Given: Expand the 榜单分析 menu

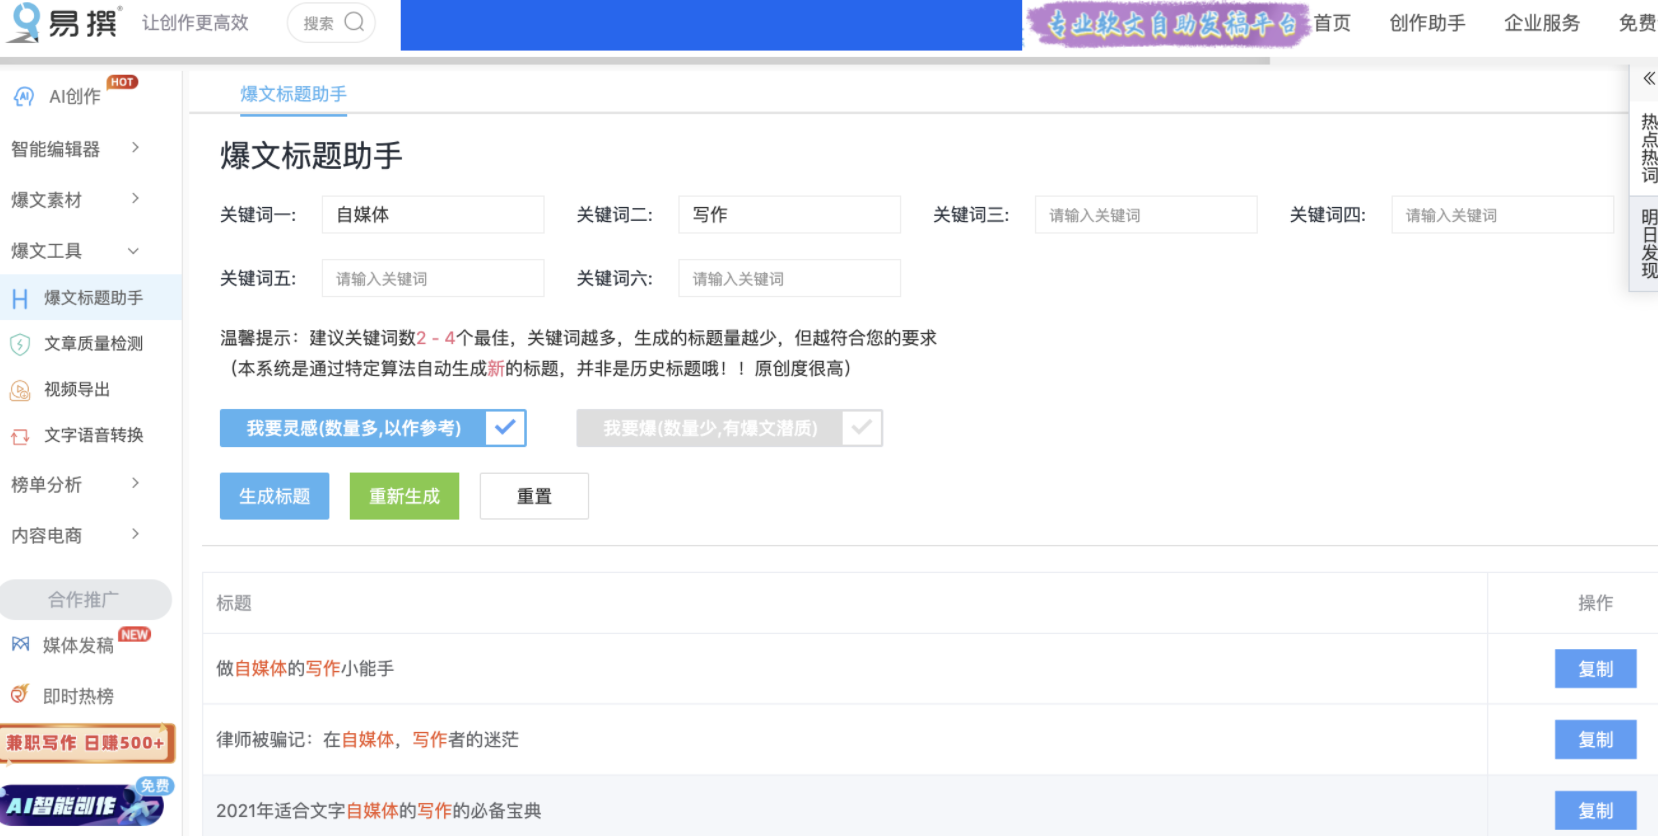Looking at the screenshot, I should 135,484.
